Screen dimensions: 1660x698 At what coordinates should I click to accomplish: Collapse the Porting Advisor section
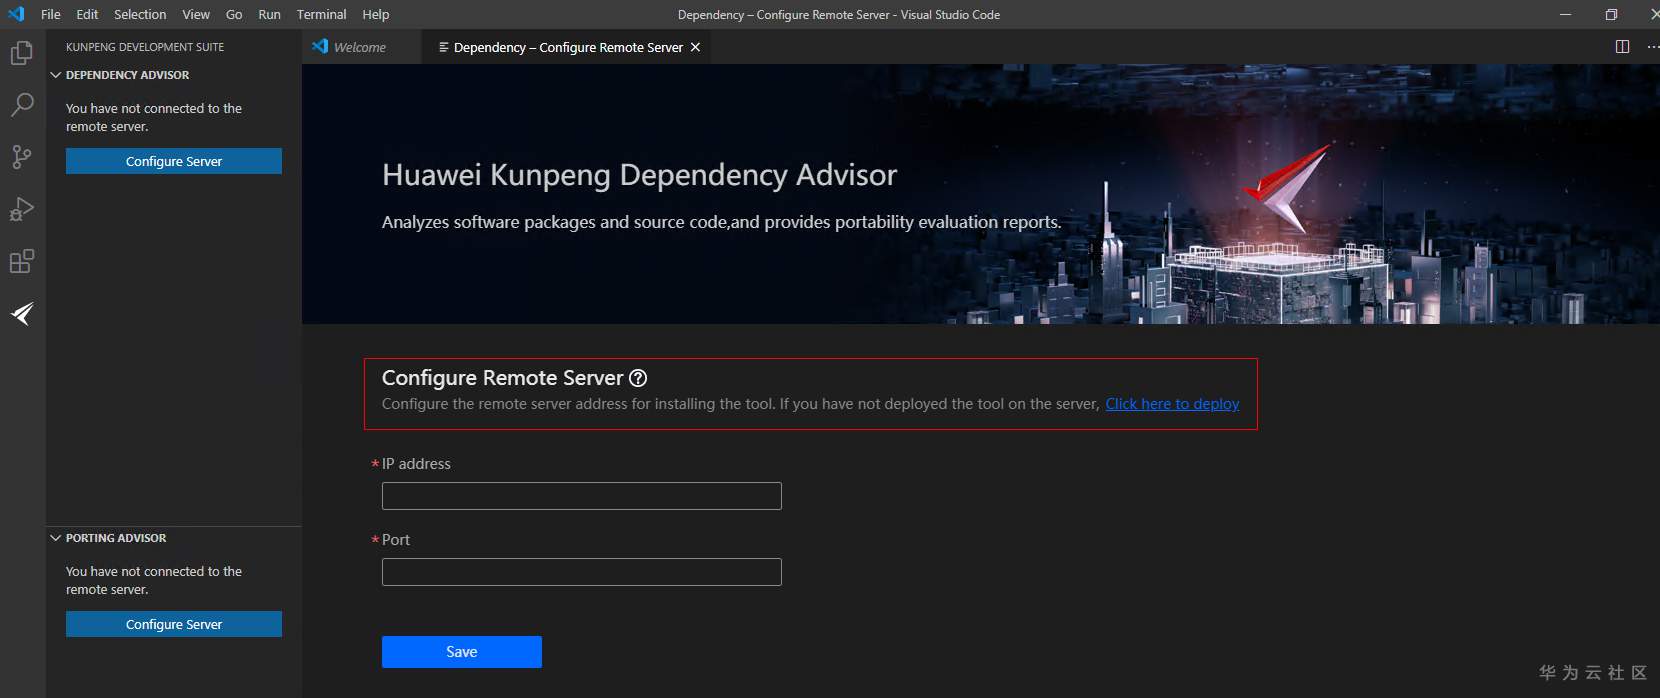click(56, 538)
